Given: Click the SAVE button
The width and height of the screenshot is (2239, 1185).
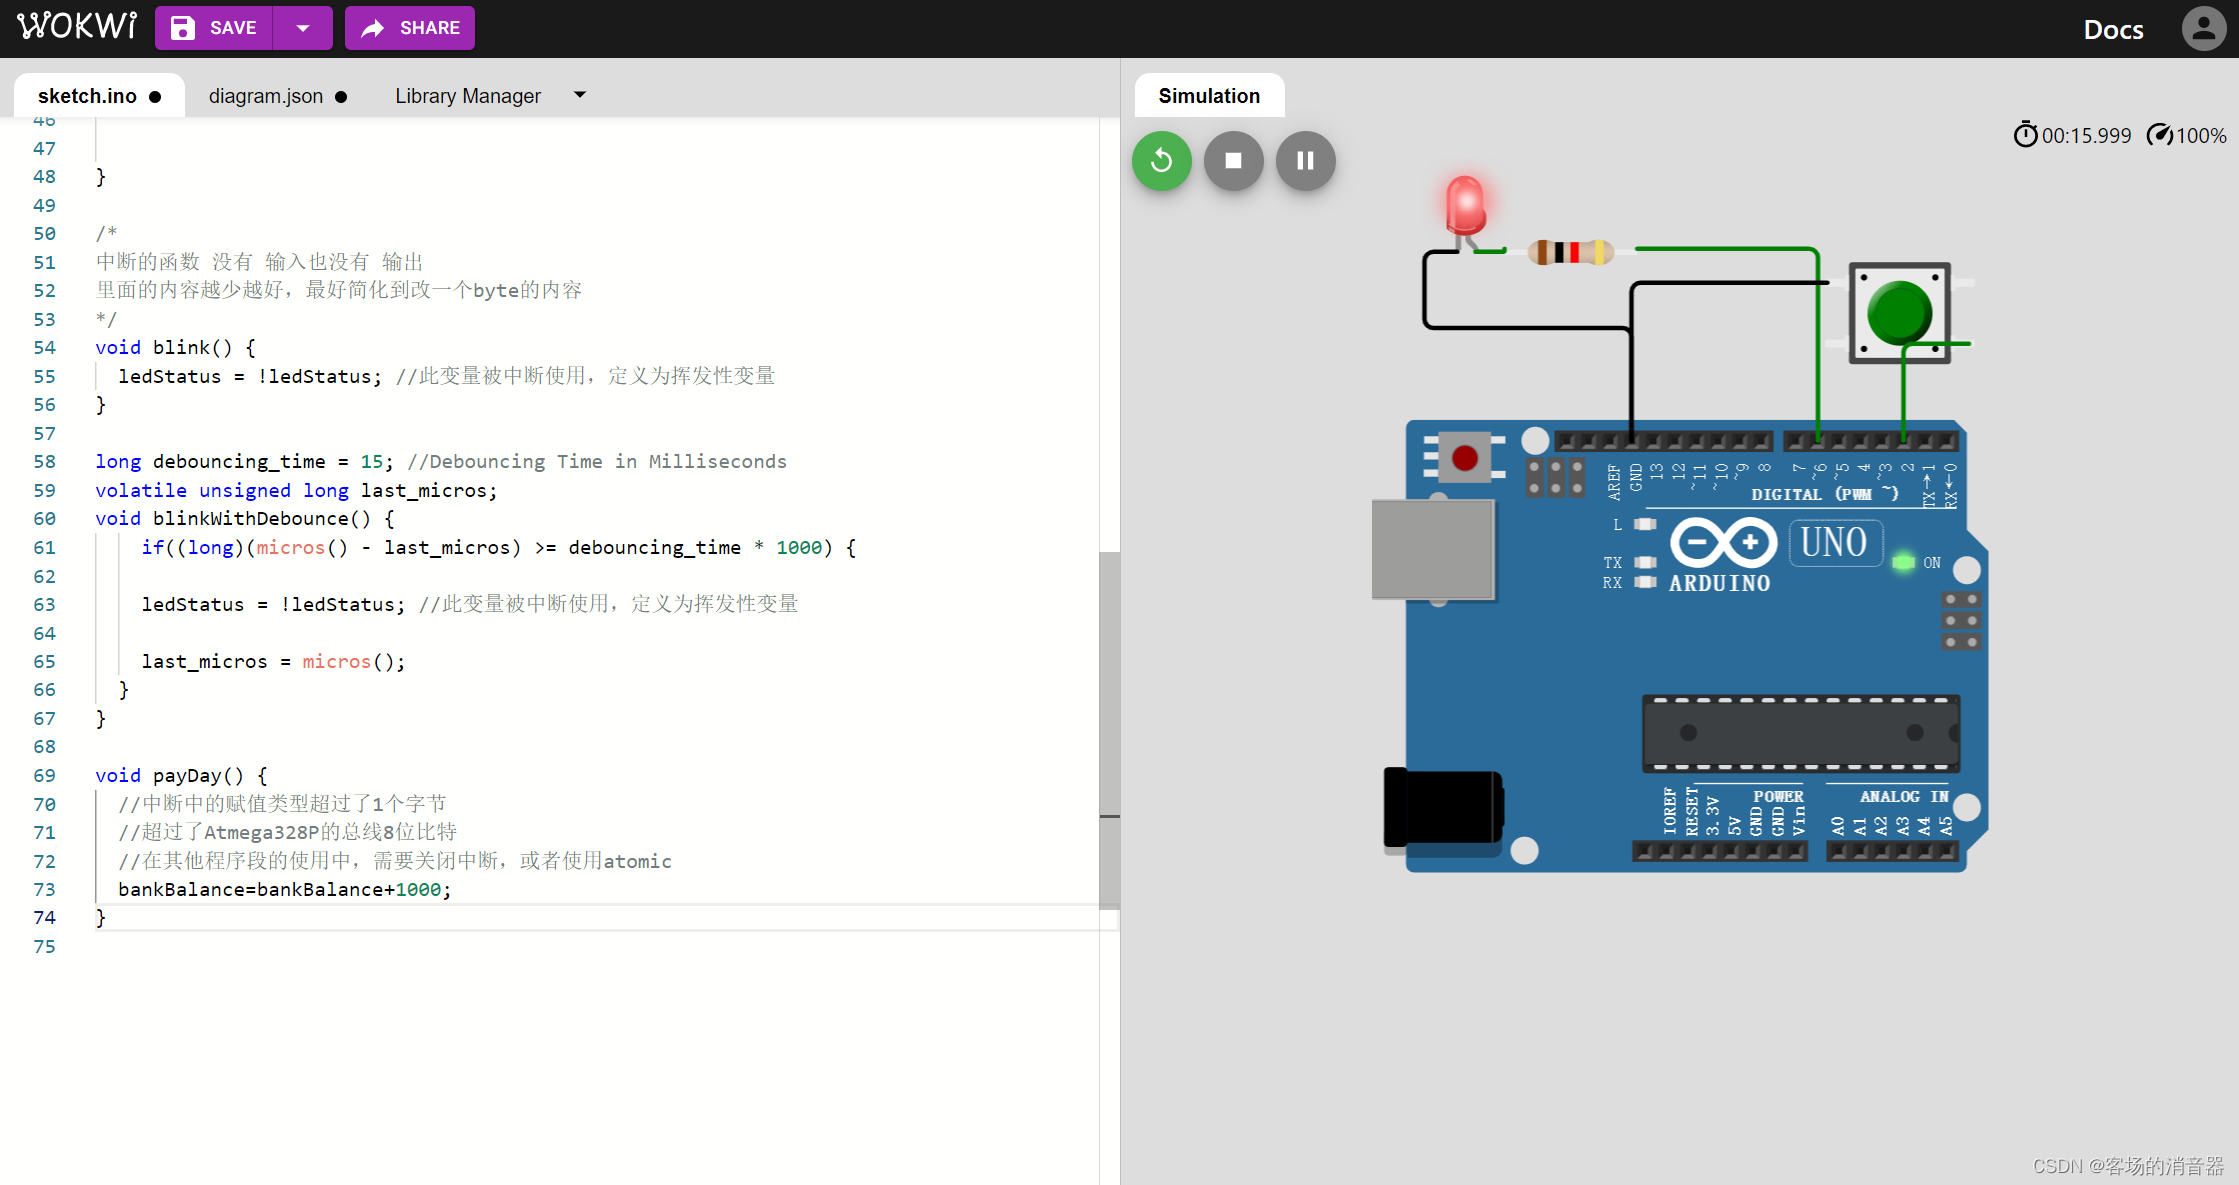Looking at the screenshot, I should tap(214, 28).
